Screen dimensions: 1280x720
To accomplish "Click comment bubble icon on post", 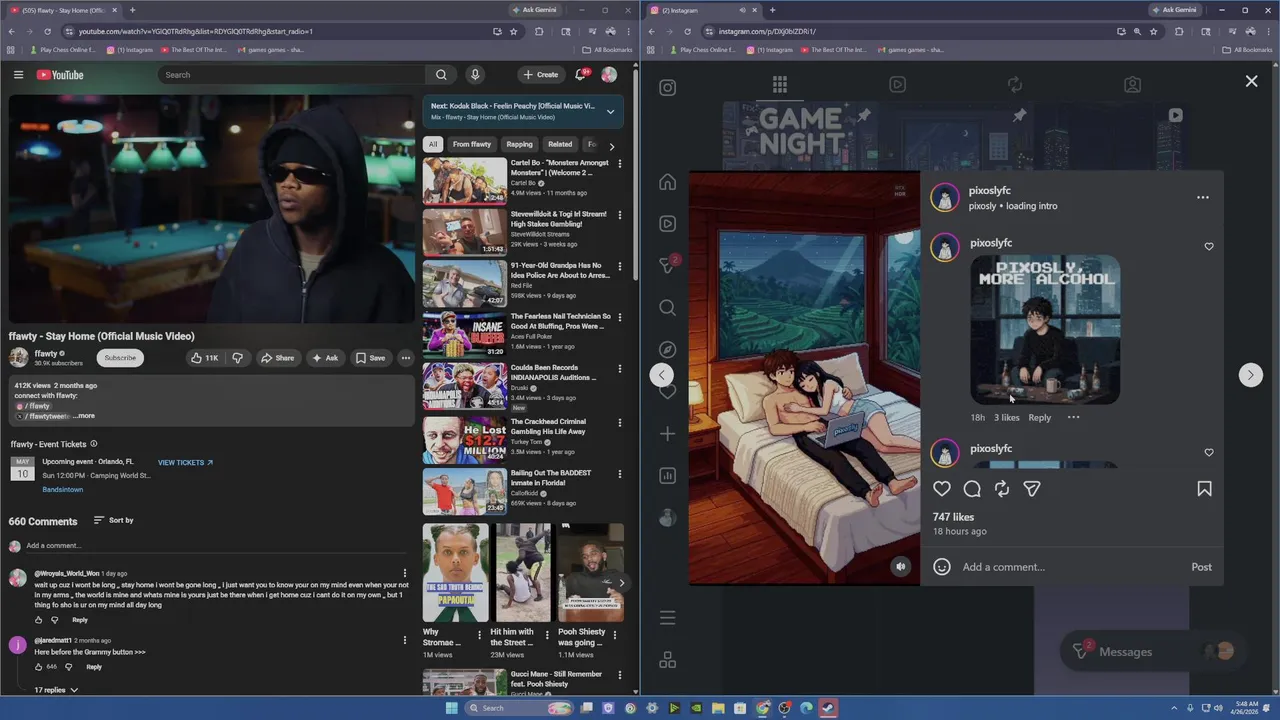I will pyautogui.click(x=972, y=489).
